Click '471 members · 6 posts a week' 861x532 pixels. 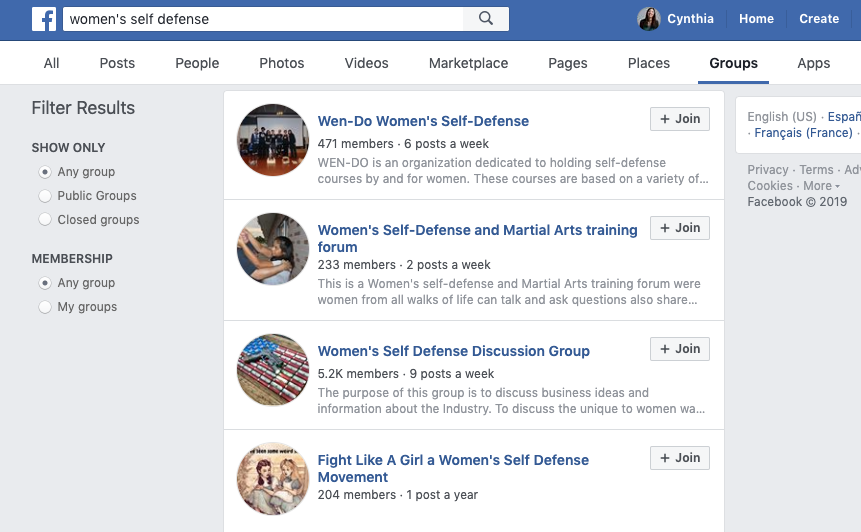pos(403,144)
